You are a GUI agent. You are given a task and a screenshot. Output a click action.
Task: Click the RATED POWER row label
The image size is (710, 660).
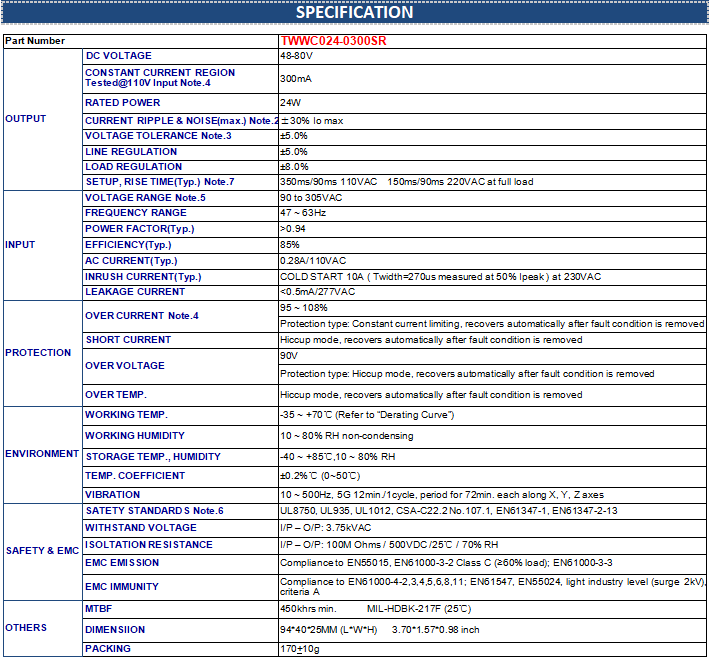click(122, 102)
